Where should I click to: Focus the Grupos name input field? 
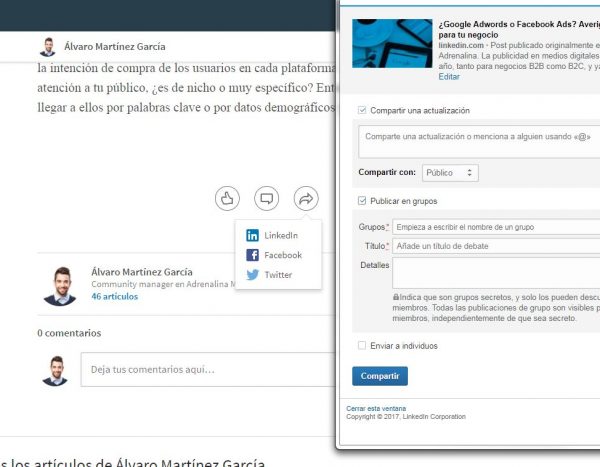[x=496, y=227]
